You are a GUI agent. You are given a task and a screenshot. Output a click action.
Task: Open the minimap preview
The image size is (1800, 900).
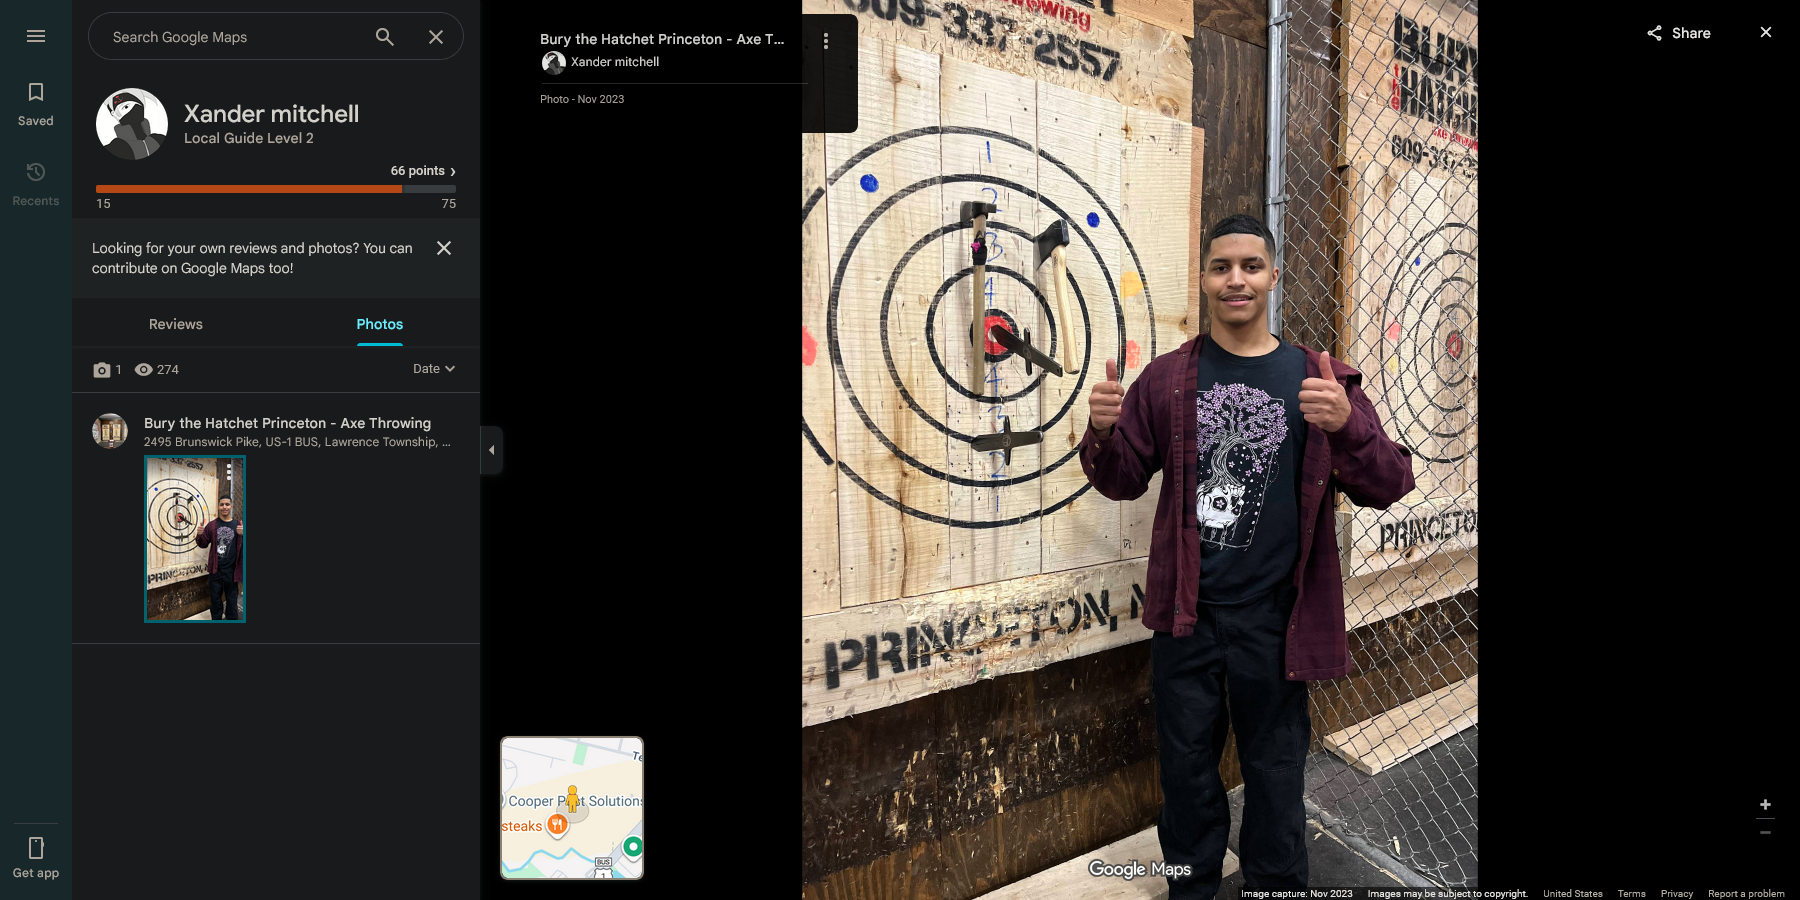(x=572, y=808)
